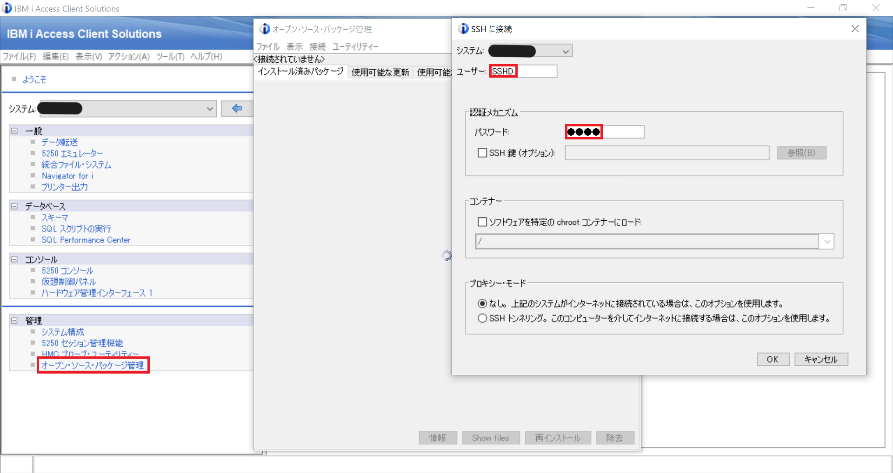The image size is (893, 473).
Task: Collapse the 一般 section
Action: point(15,131)
